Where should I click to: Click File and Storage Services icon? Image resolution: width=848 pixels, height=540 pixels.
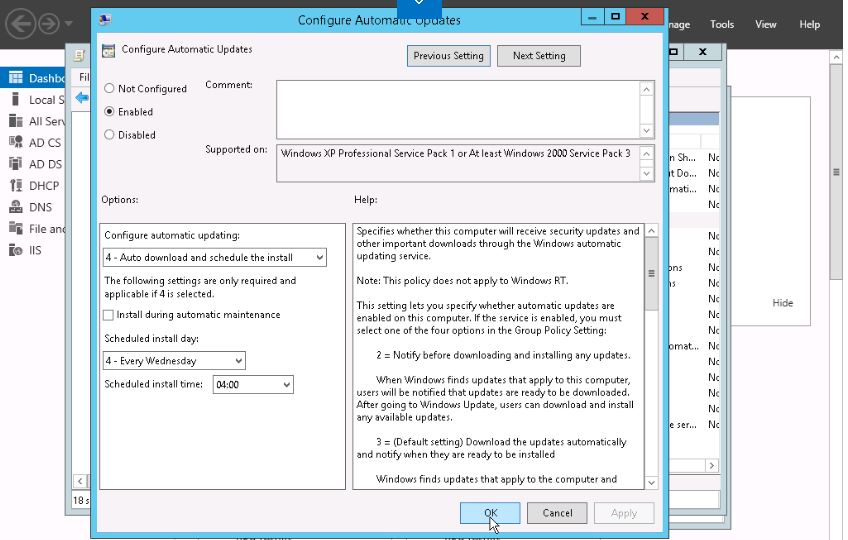pos(16,228)
